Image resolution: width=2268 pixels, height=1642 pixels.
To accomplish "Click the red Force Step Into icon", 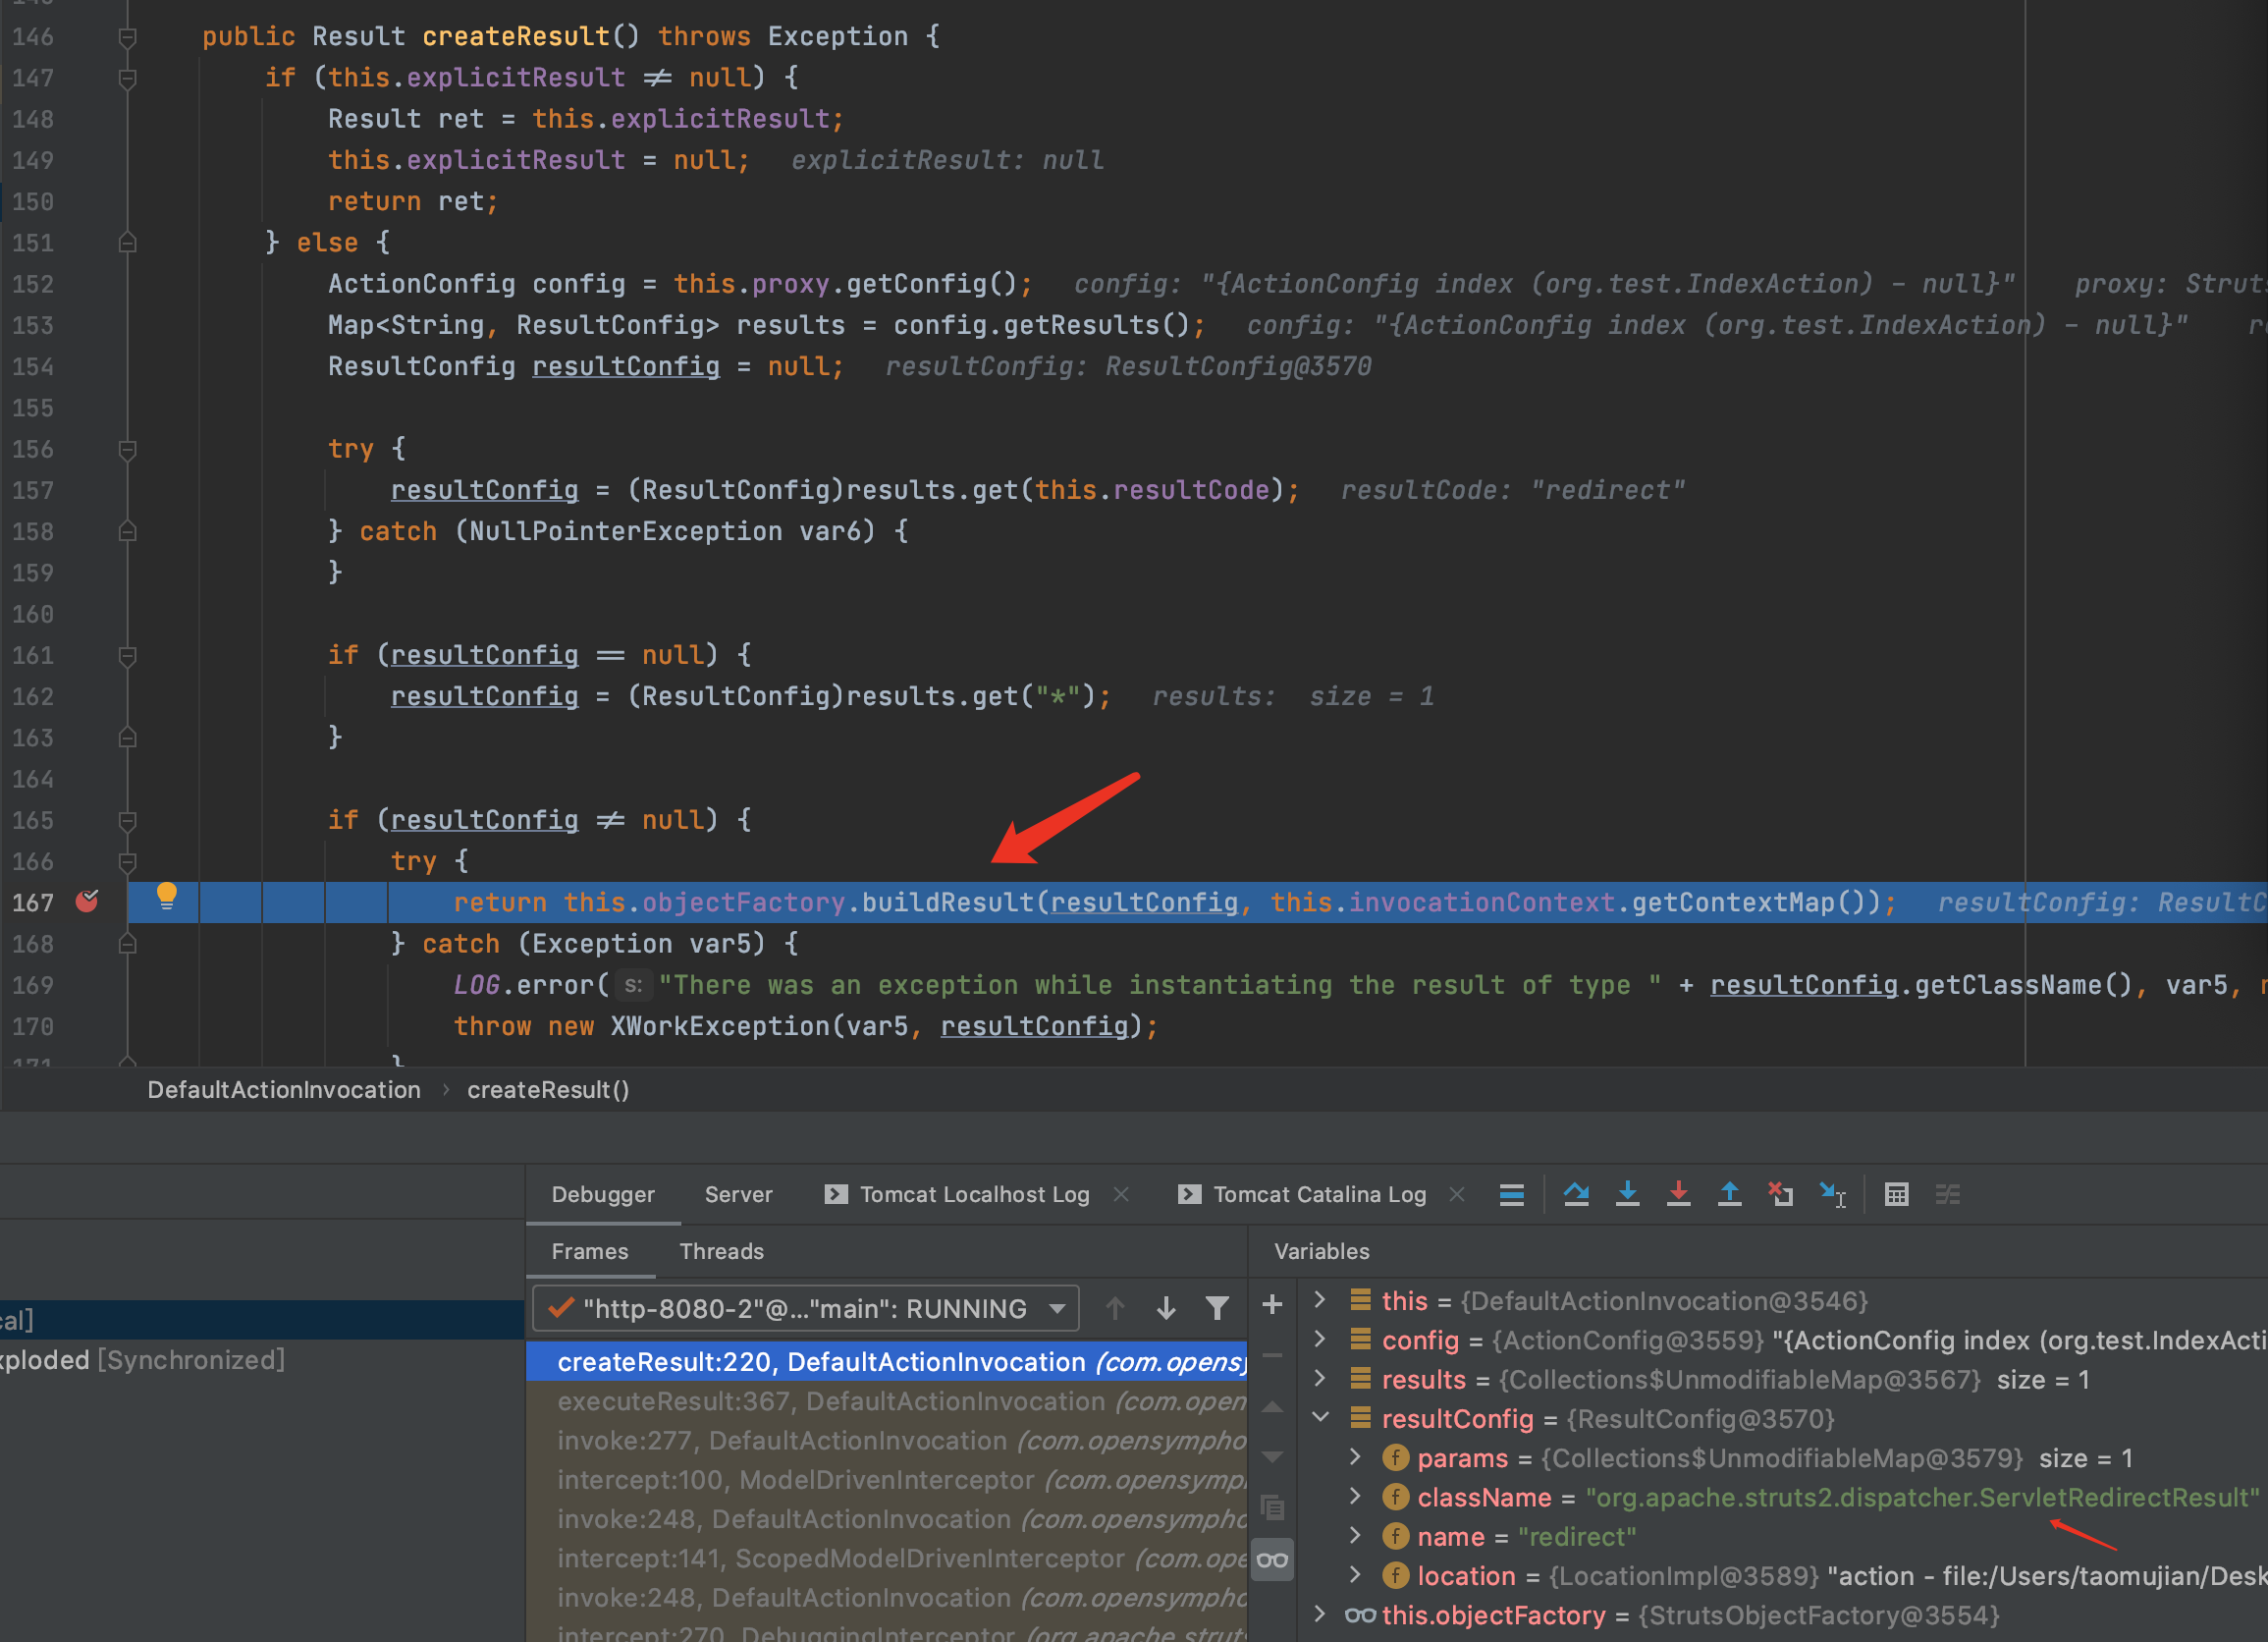I will [x=1678, y=1194].
